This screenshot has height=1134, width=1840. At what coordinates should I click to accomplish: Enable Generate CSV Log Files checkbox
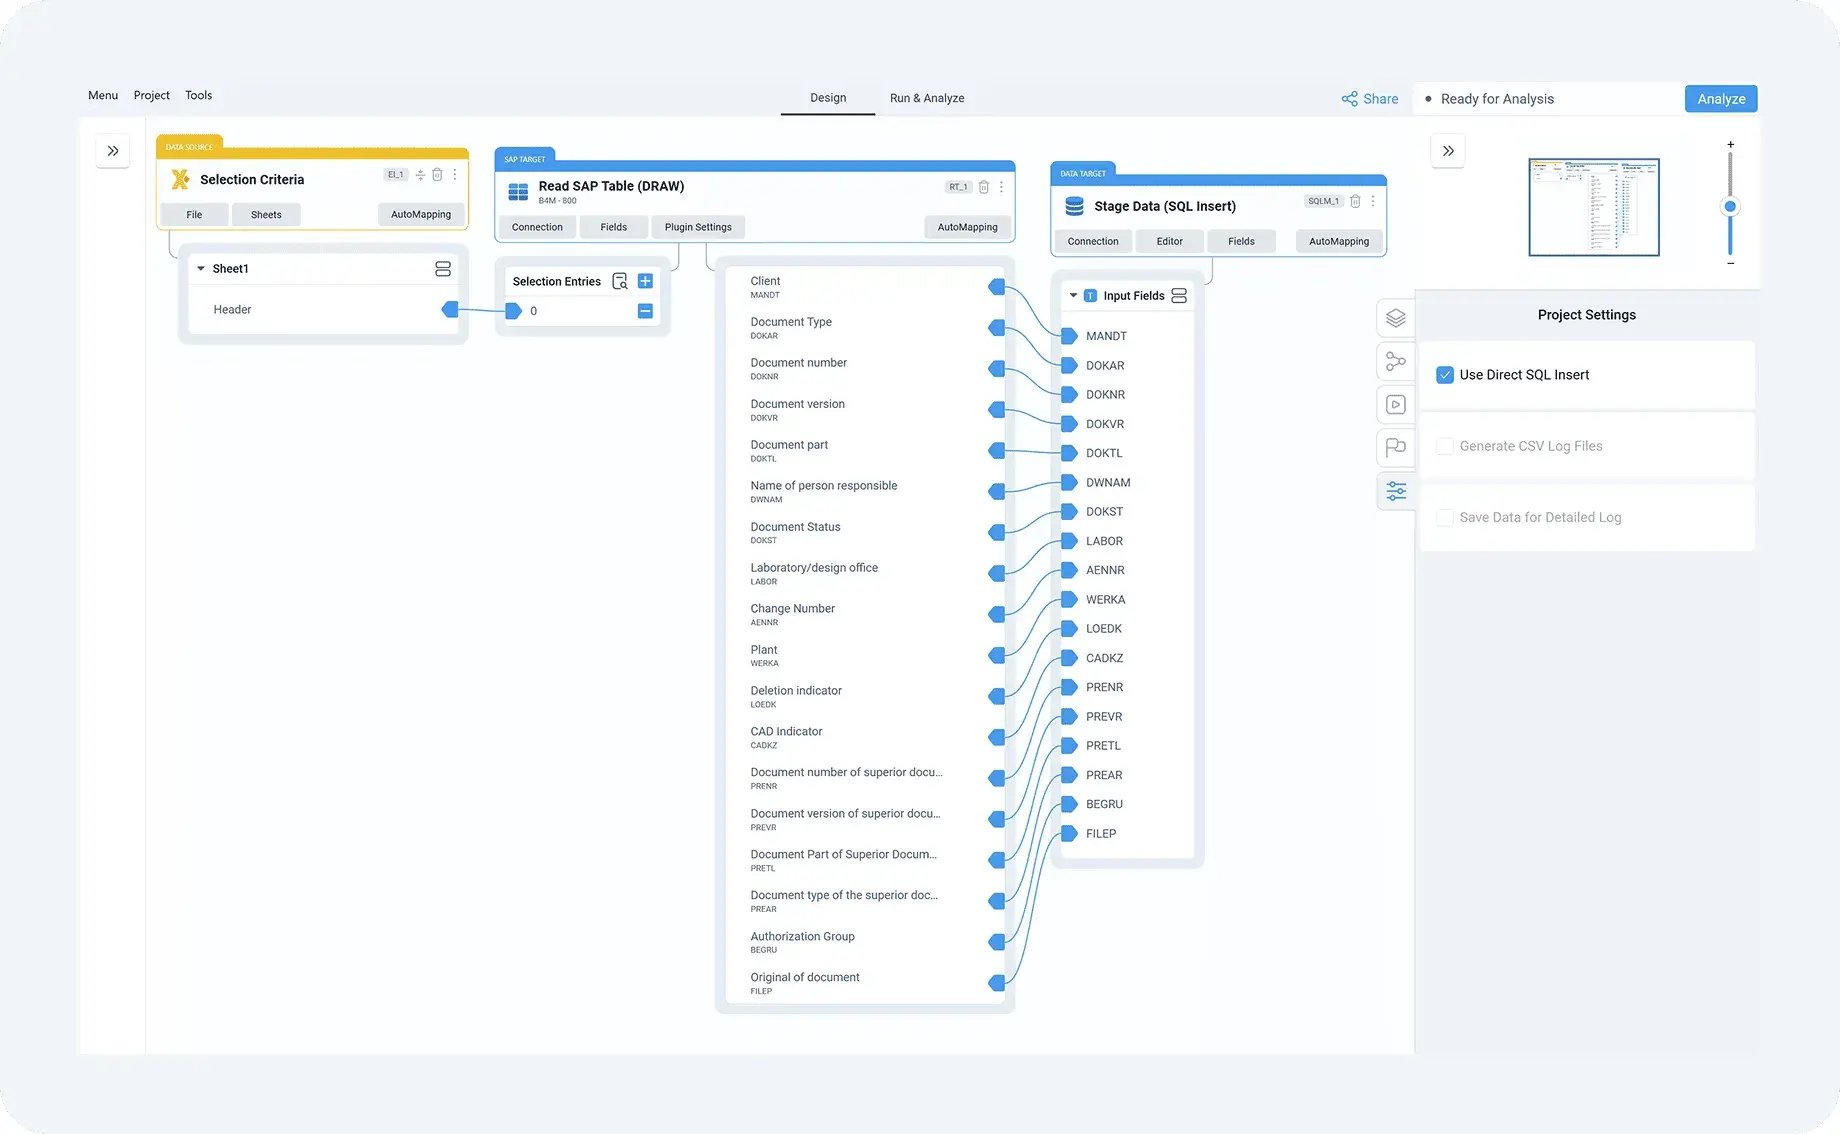[1445, 446]
